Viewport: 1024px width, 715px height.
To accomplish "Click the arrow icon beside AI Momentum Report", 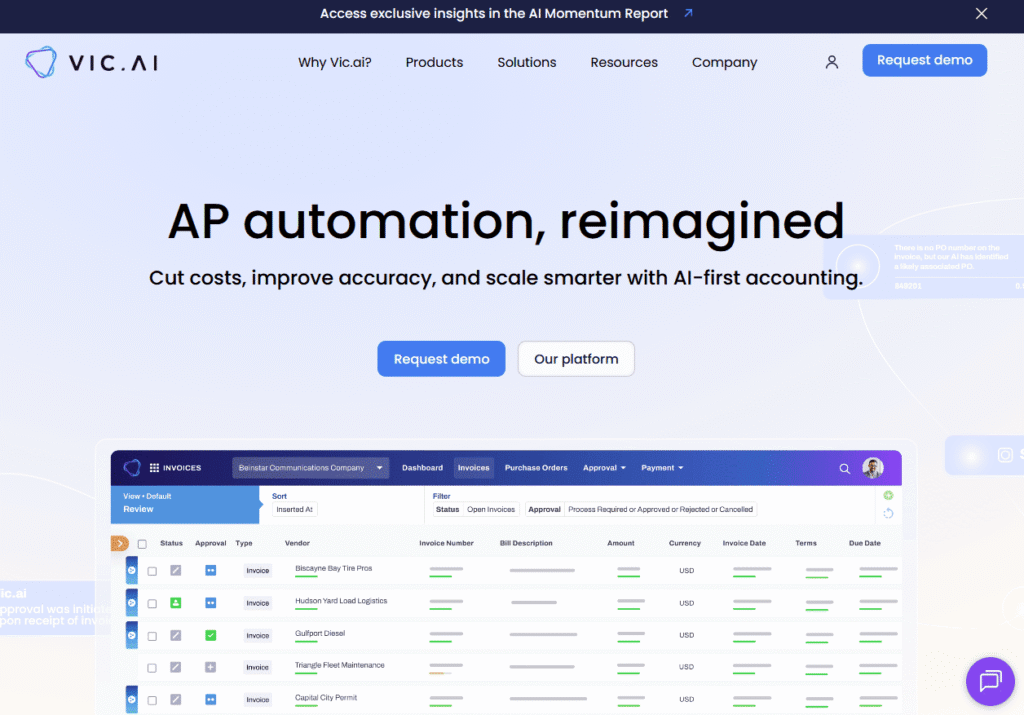I will 688,13.
